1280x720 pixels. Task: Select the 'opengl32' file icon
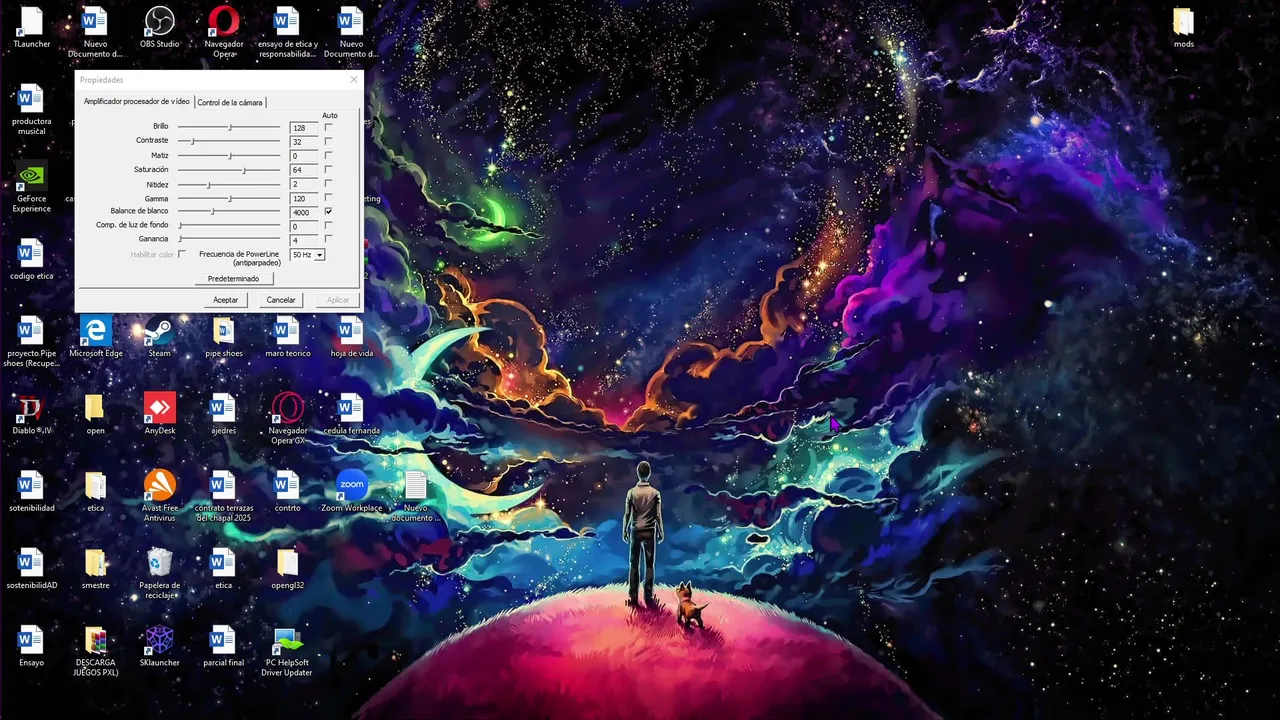coord(287,569)
